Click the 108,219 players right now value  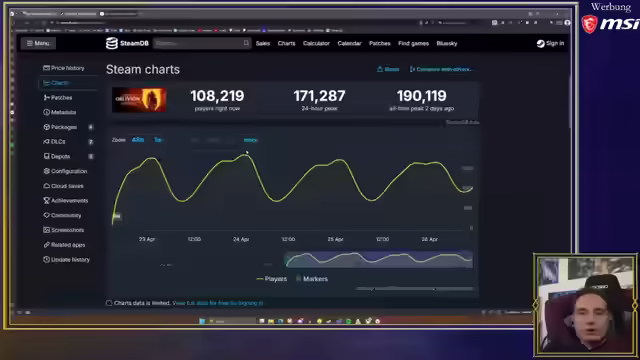coord(217,96)
